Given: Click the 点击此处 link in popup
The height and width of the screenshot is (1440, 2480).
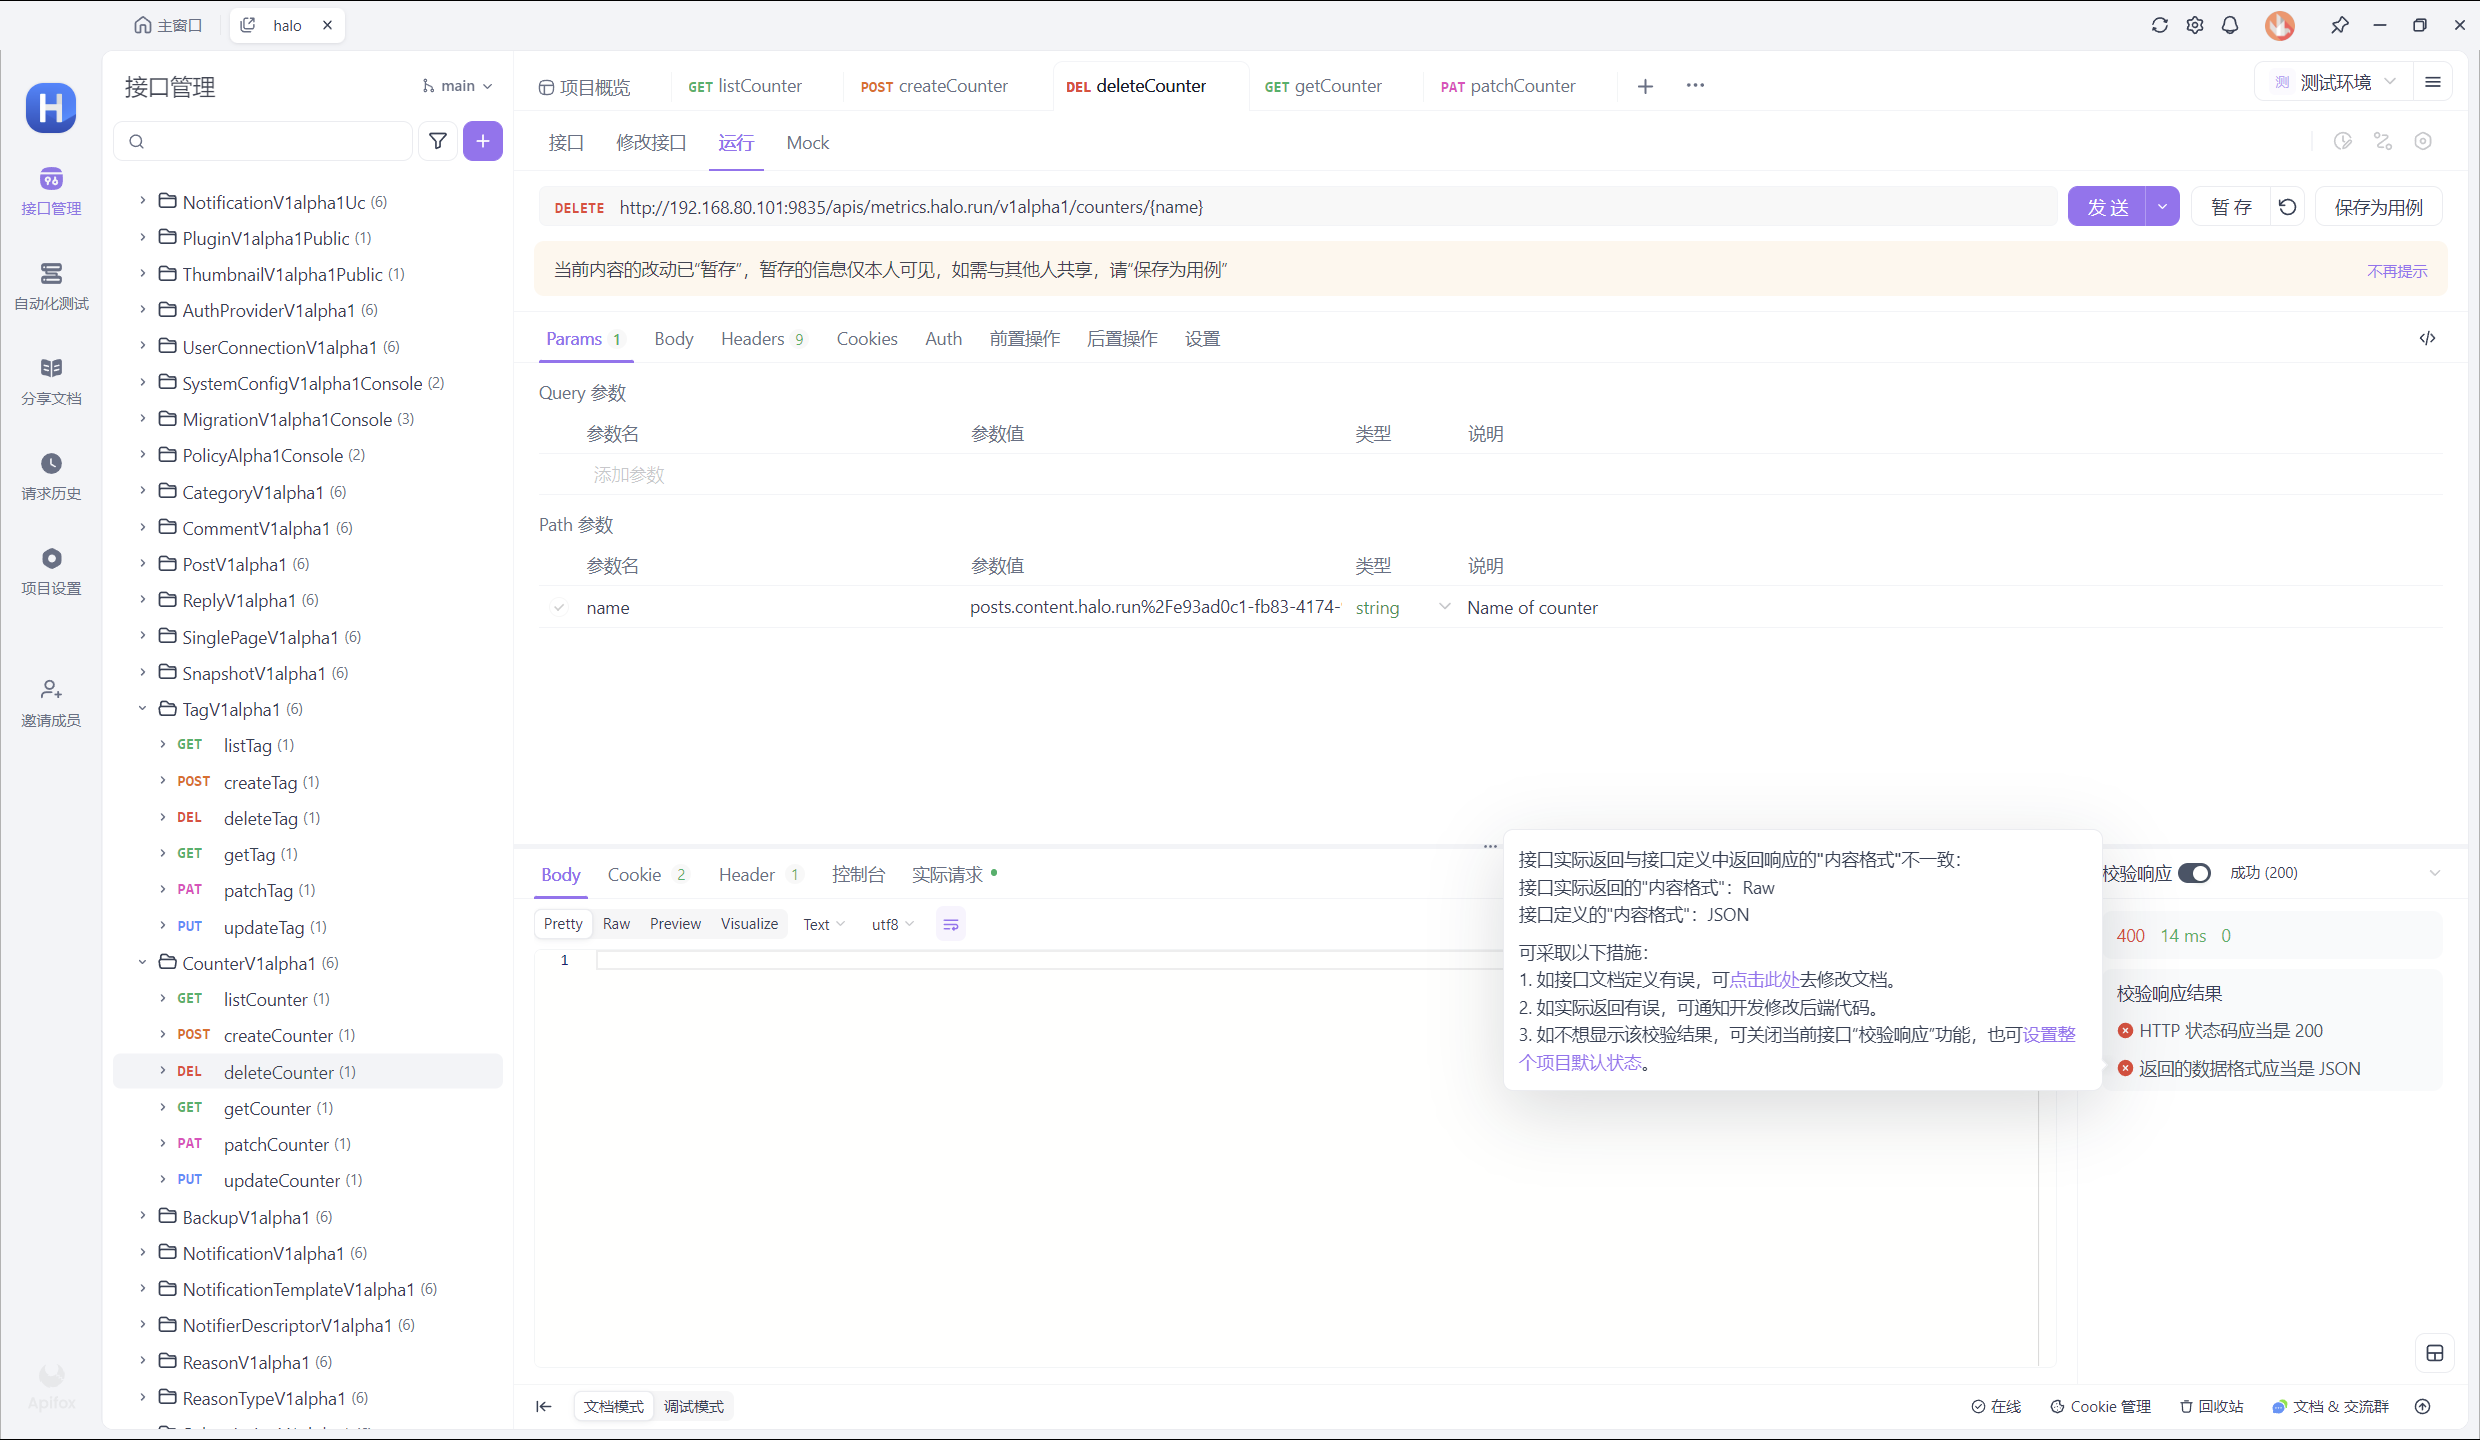Looking at the screenshot, I should coord(1764,980).
